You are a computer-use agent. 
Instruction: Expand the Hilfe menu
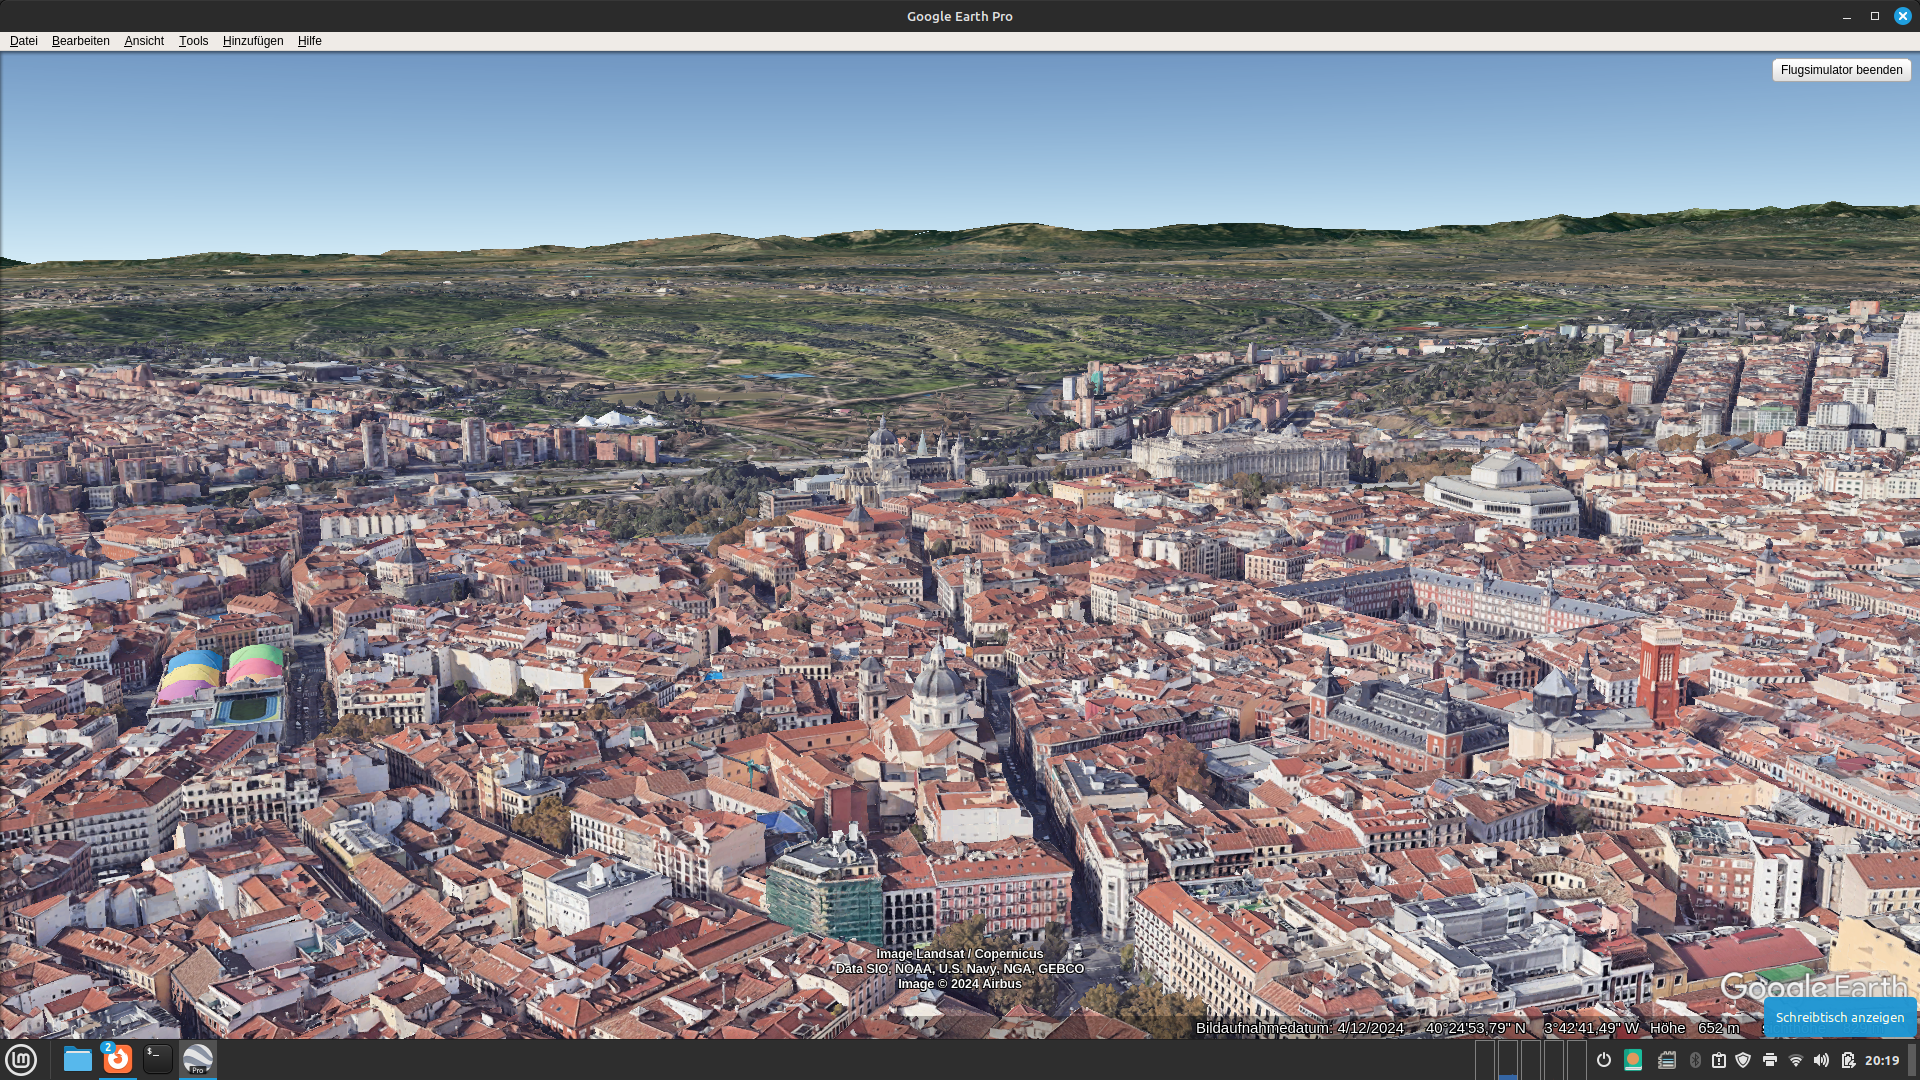pos(309,41)
